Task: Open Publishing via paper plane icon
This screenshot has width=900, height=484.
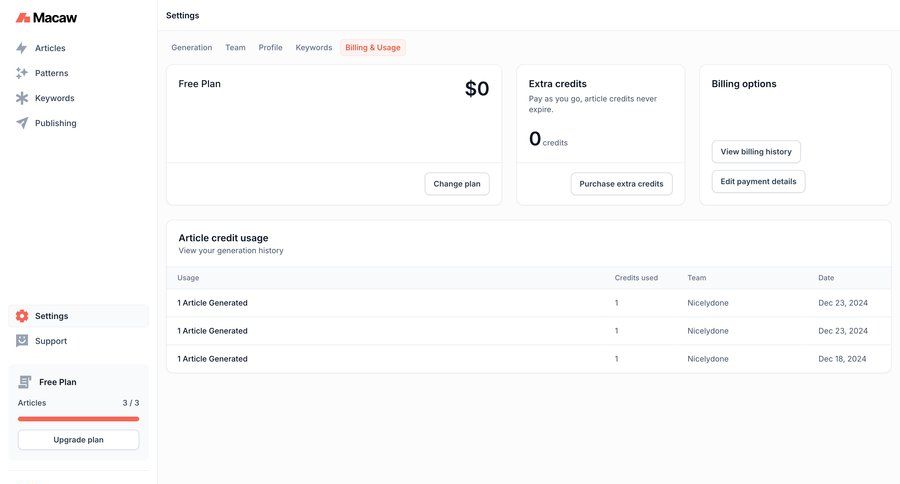Action: (22, 123)
